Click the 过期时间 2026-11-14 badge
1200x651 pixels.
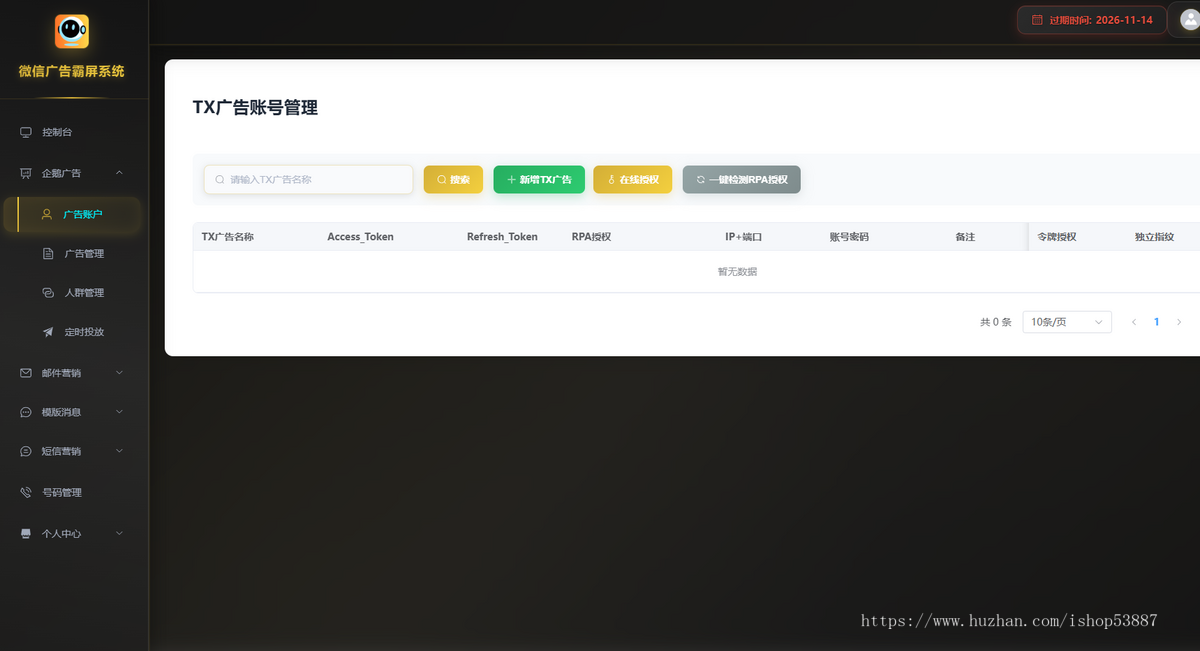point(1092,20)
